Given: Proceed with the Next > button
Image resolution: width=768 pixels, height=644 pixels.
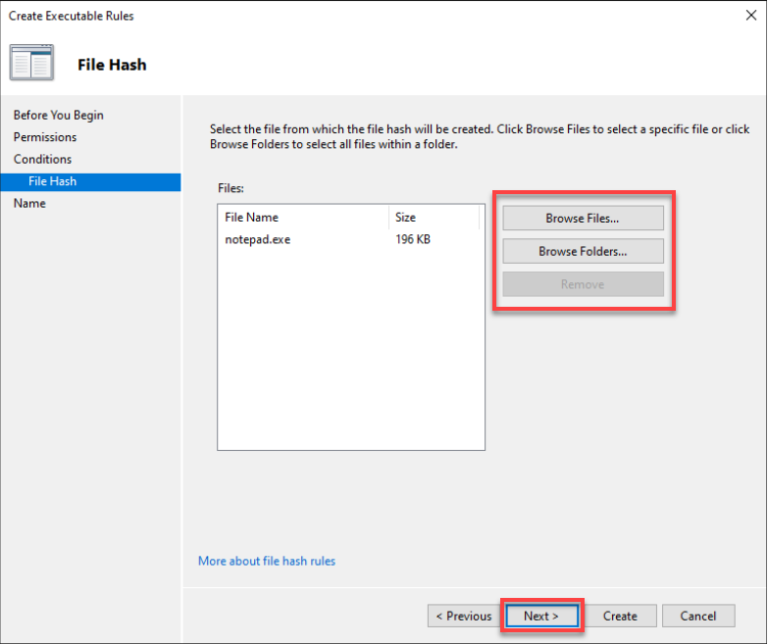Looking at the screenshot, I should pyautogui.click(x=541, y=616).
